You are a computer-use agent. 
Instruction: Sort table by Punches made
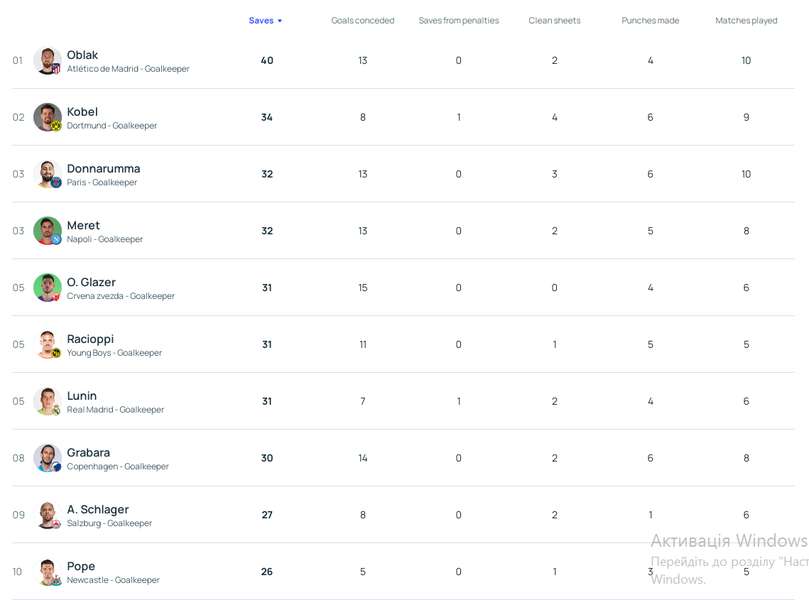(x=650, y=21)
